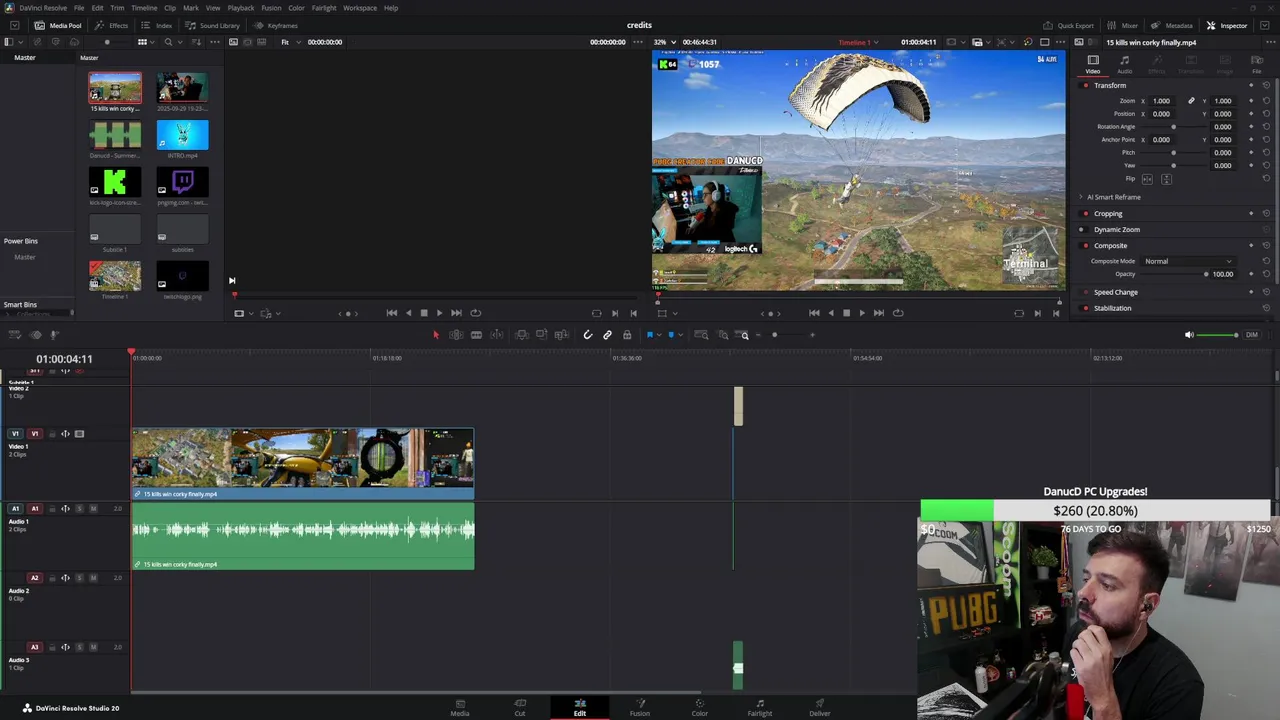Switch to the Audio inspector tab
The width and height of the screenshot is (1280, 720).
point(1124,64)
